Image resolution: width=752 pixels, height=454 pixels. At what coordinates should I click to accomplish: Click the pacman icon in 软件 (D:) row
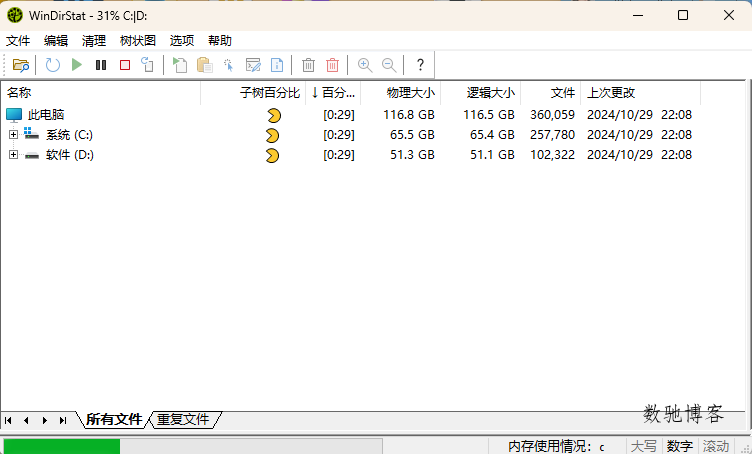pyautogui.click(x=272, y=155)
